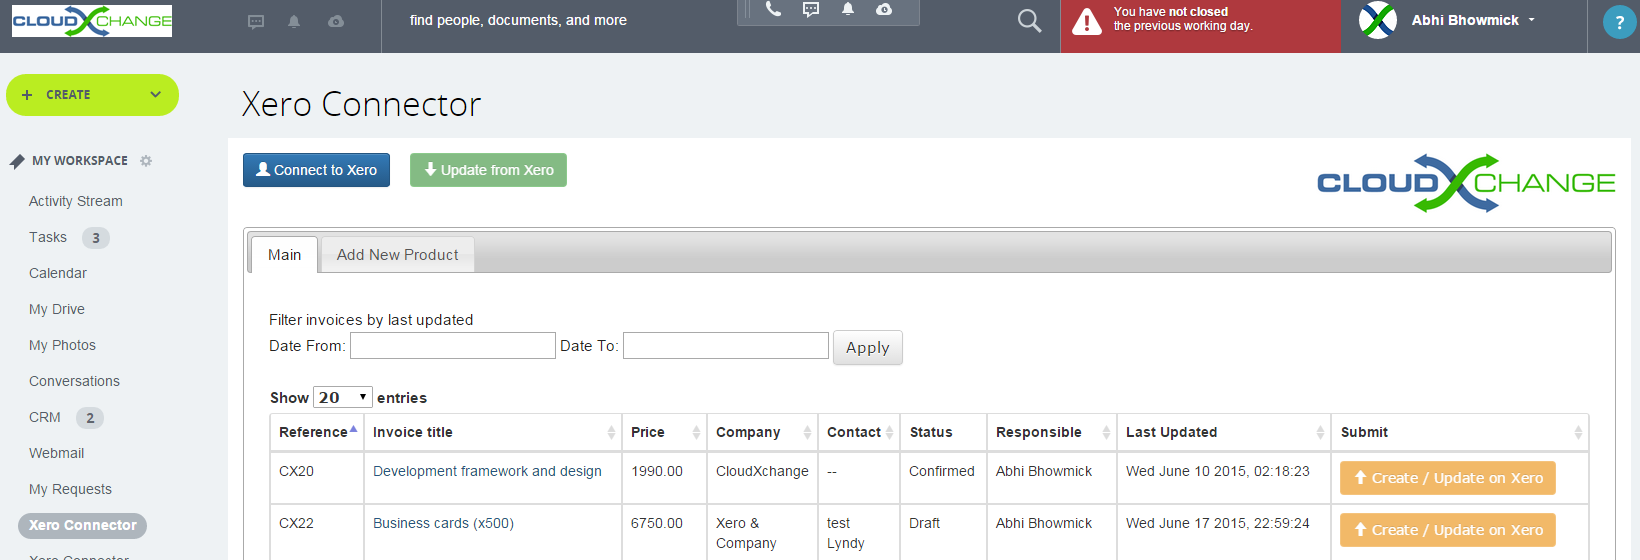This screenshot has height=560, width=1640.
Task: Switch to the Add New Product tab
Action: (397, 255)
